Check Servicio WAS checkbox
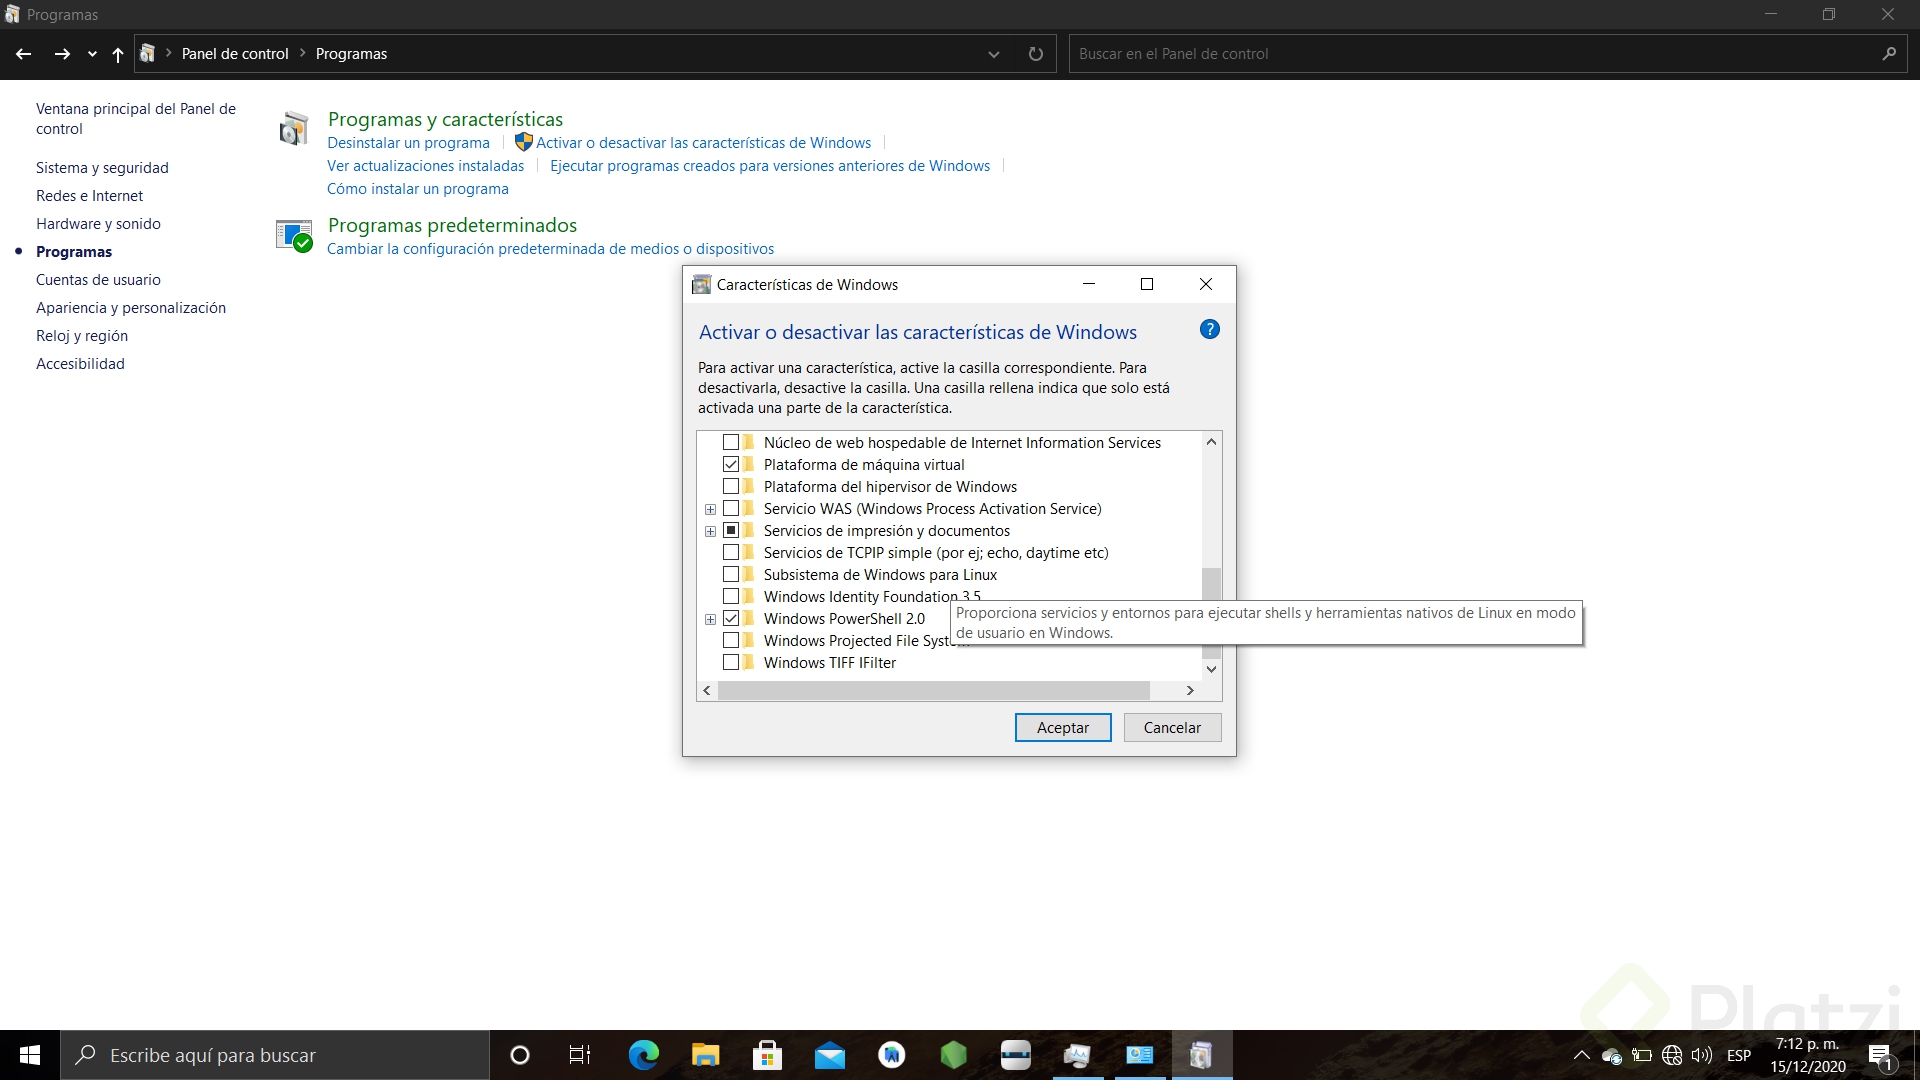 tap(731, 509)
